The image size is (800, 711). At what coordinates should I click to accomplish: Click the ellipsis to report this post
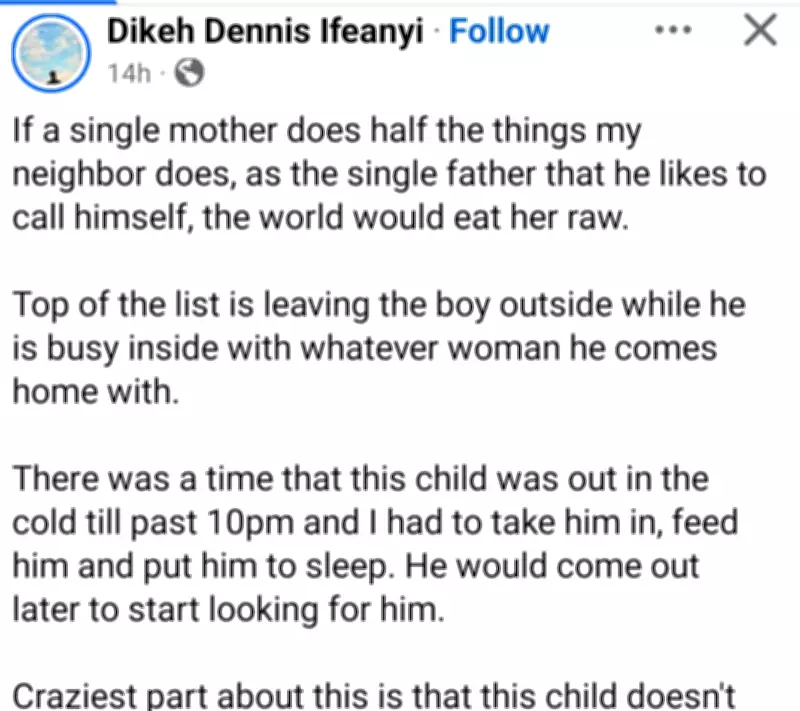click(x=673, y=31)
